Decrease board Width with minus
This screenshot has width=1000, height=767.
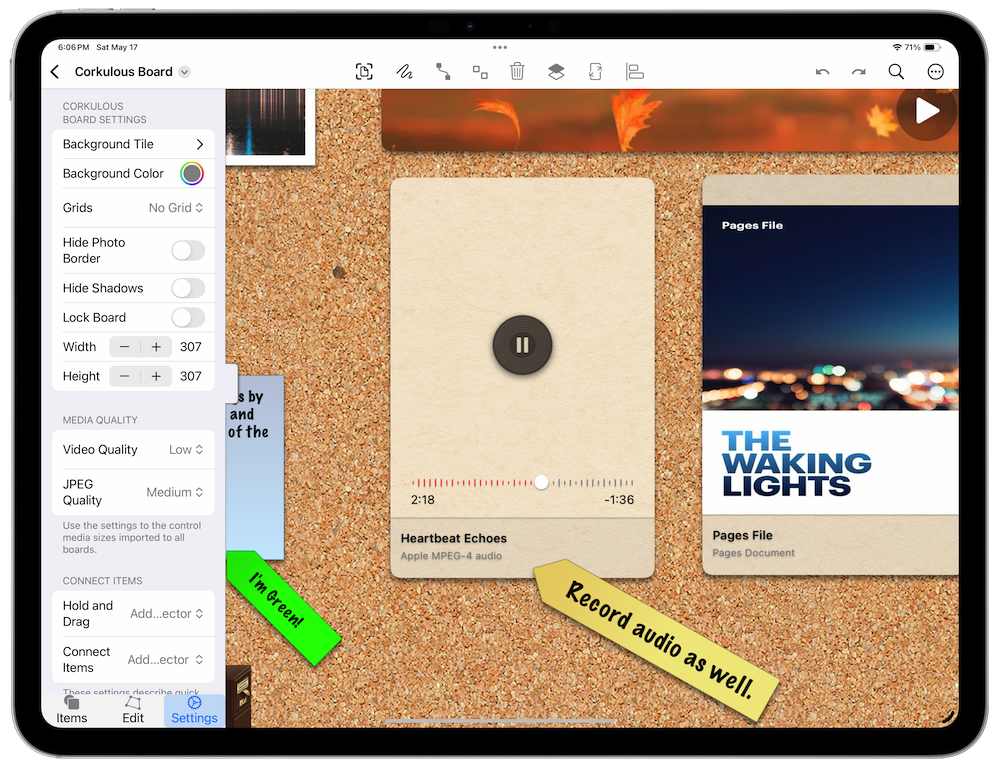[125, 347]
